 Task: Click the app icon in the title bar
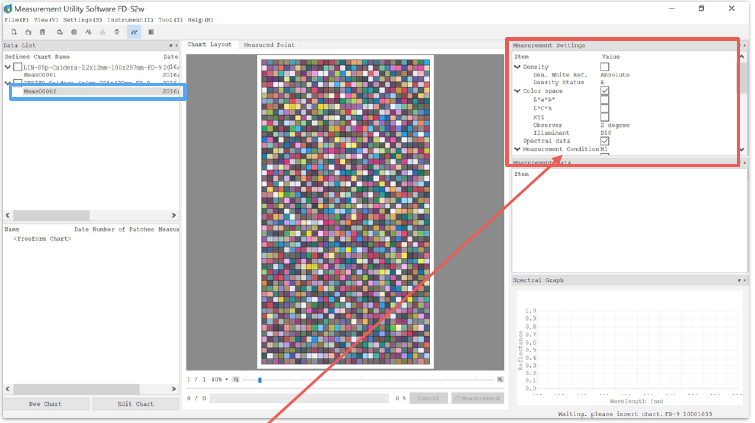click(8, 9)
